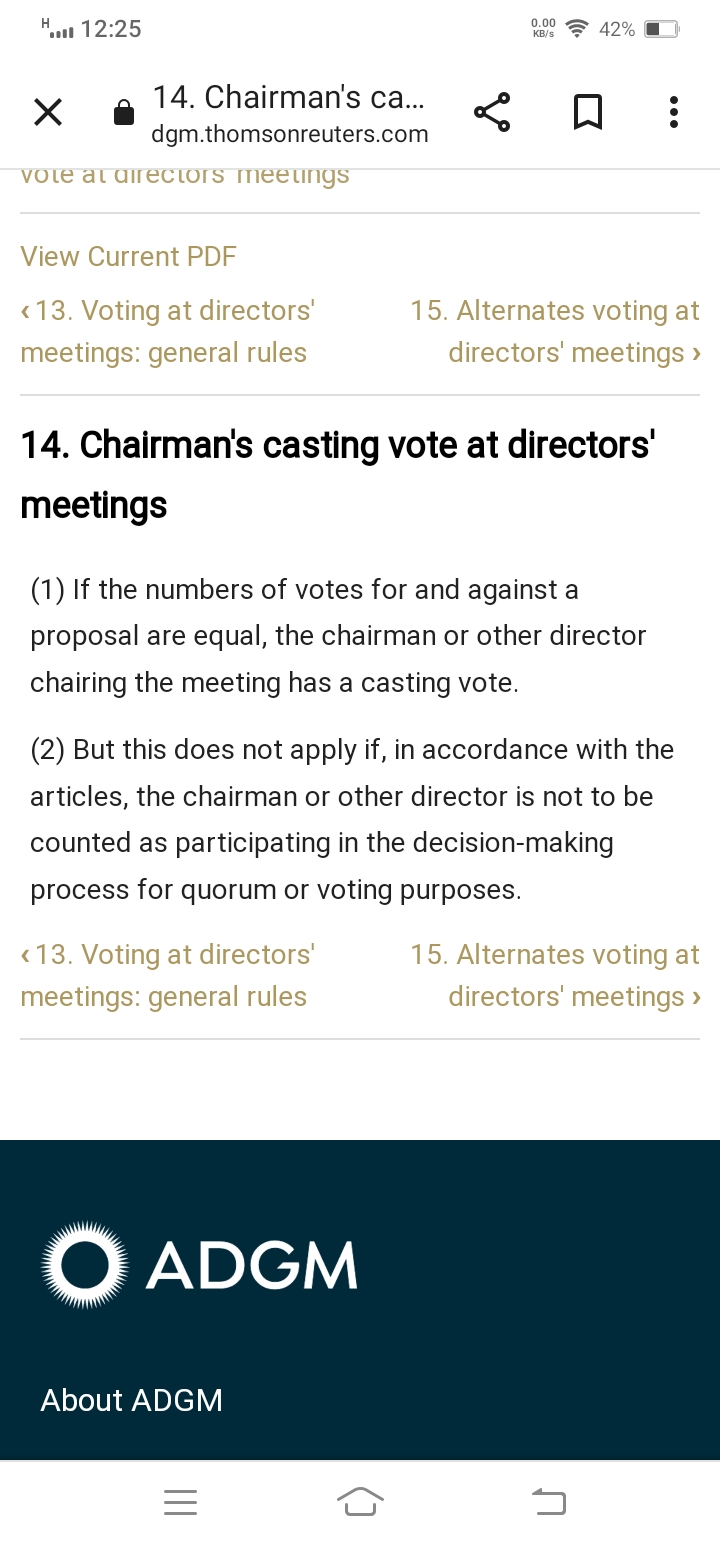
Task: Open About ADGM footer item
Action: (x=132, y=1400)
